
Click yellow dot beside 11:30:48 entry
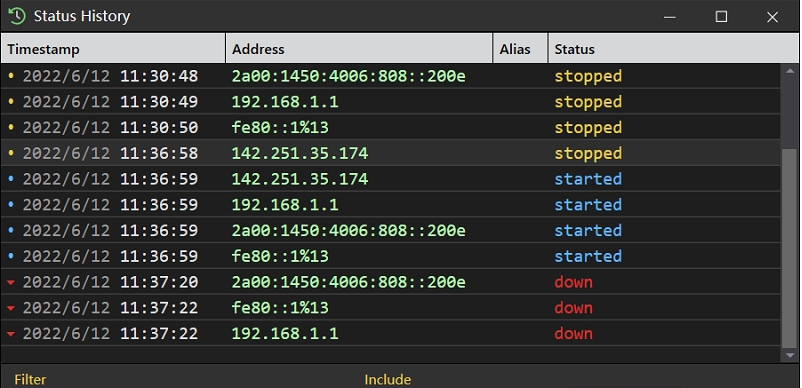11,76
